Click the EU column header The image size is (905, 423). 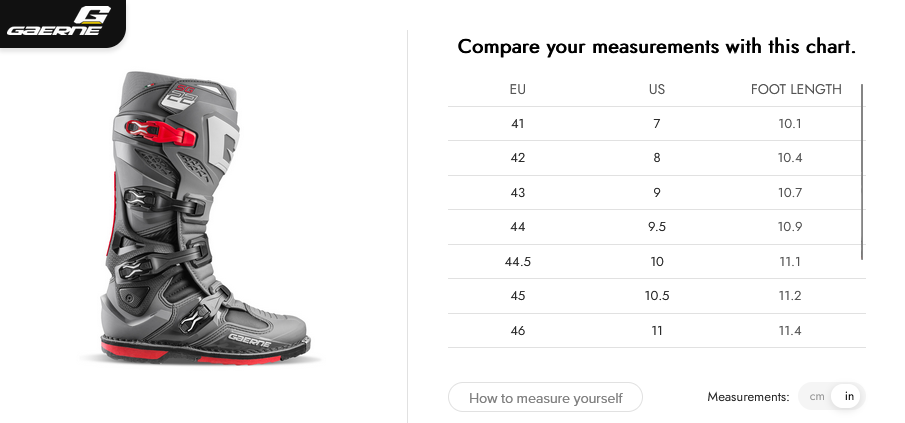[x=518, y=89]
